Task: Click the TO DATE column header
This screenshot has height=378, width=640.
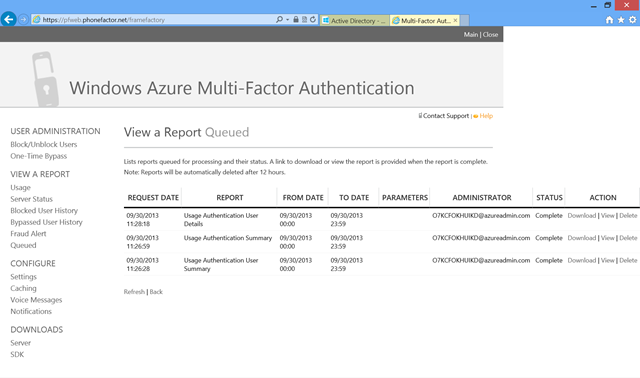Action: 354,198
